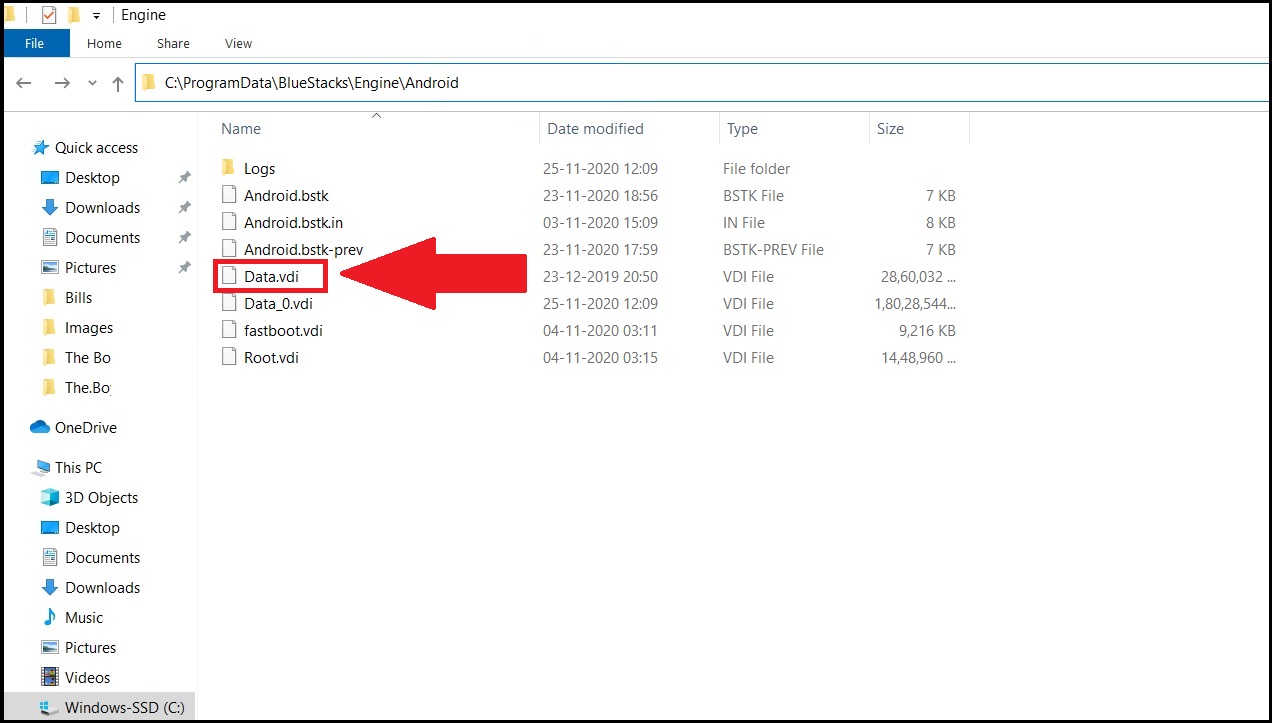Open Quick access in the navigation pane

96,147
